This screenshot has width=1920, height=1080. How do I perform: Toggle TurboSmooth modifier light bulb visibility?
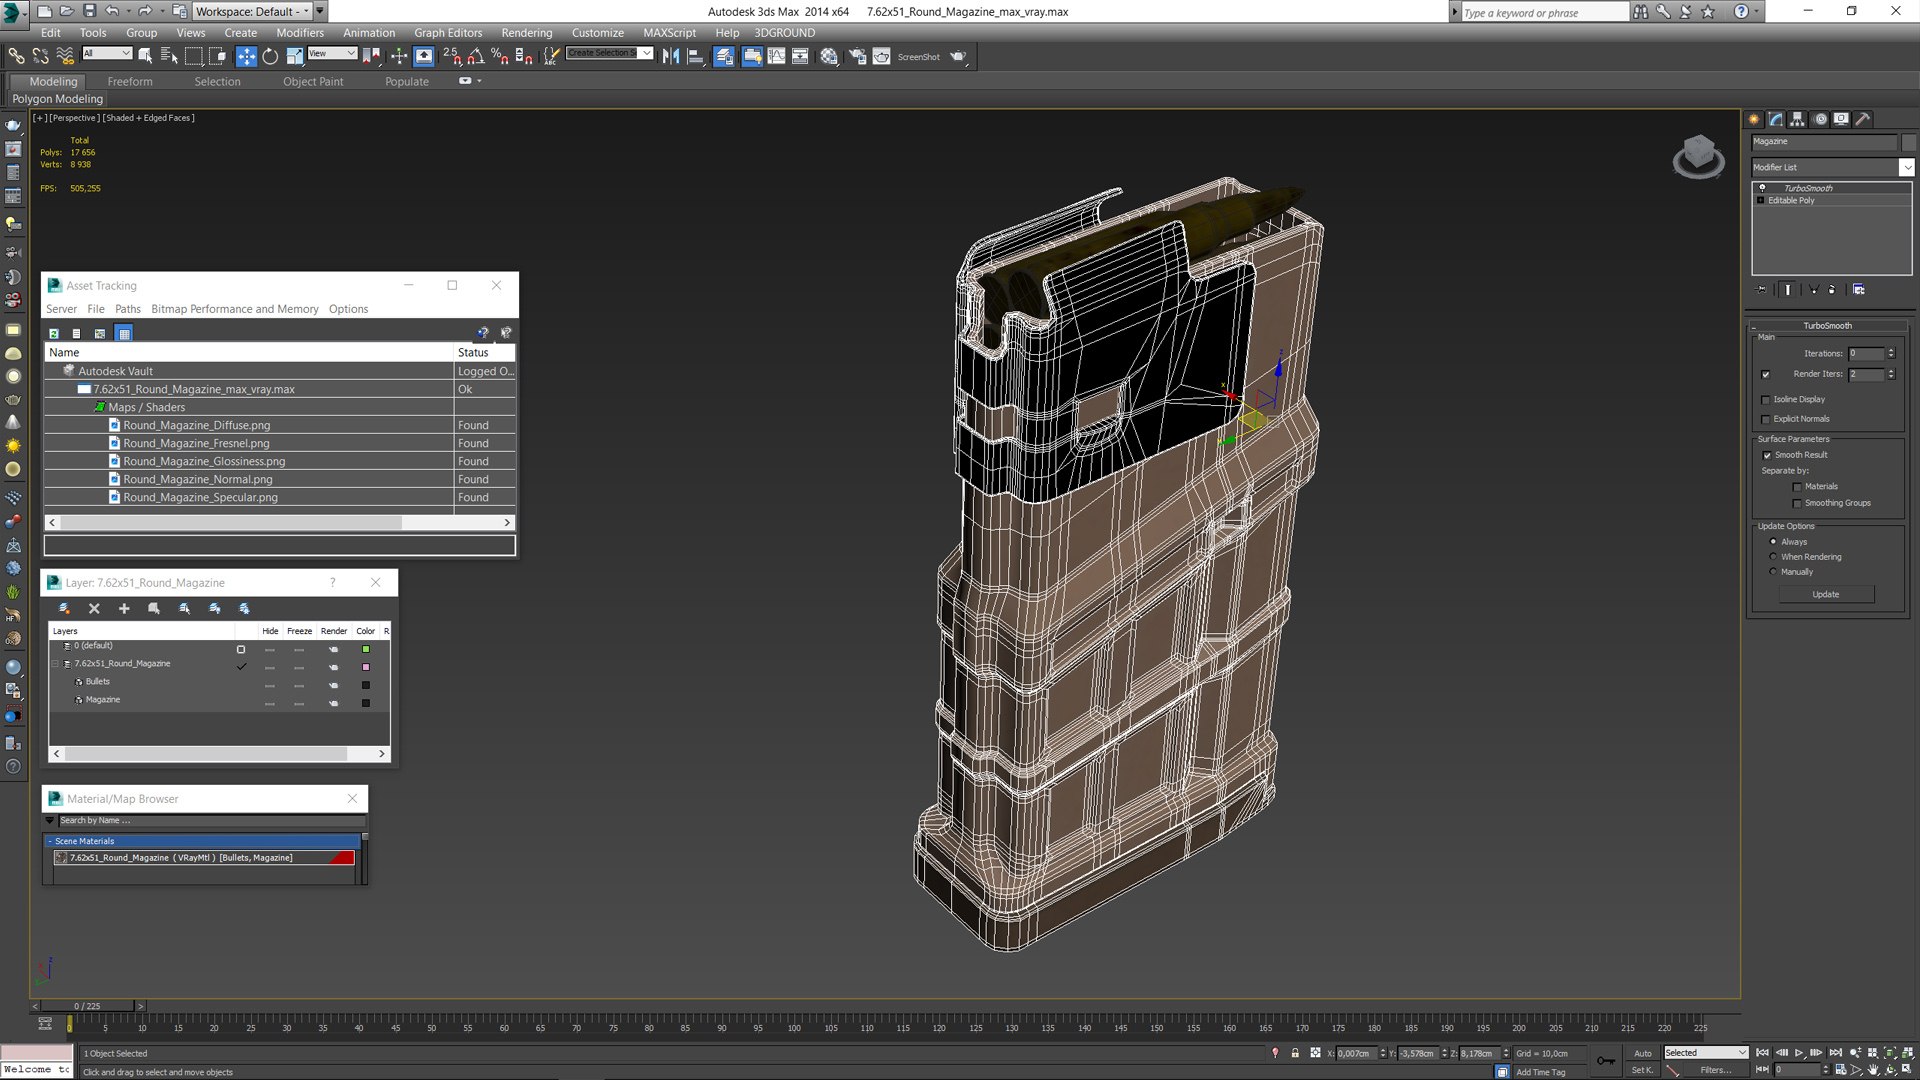tap(1762, 188)
